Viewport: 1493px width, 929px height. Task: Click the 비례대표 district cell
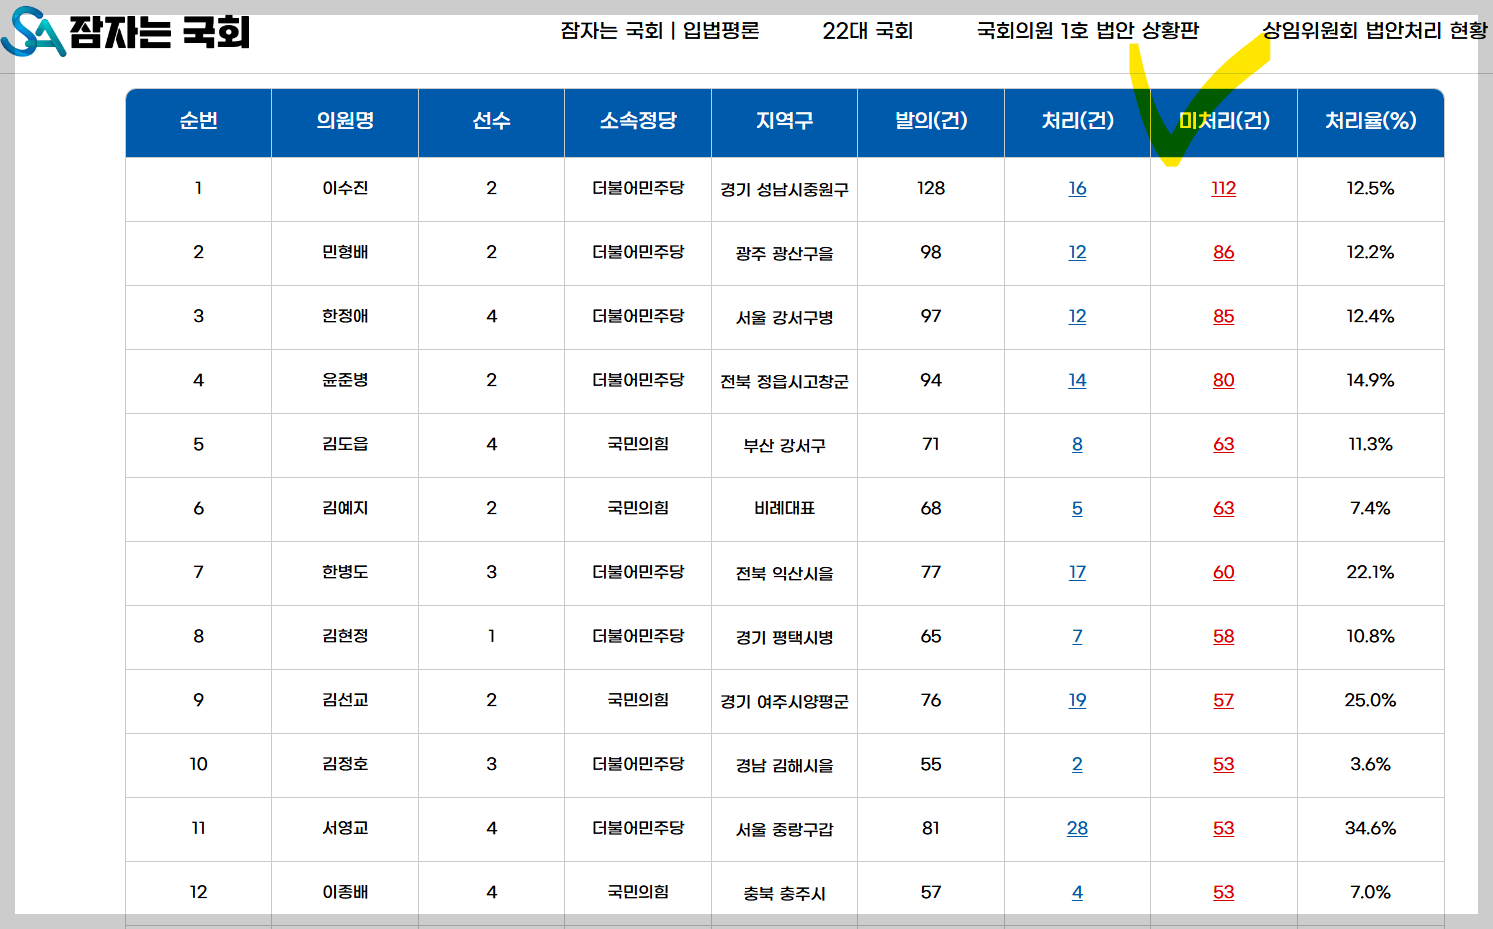coord(784,508)
